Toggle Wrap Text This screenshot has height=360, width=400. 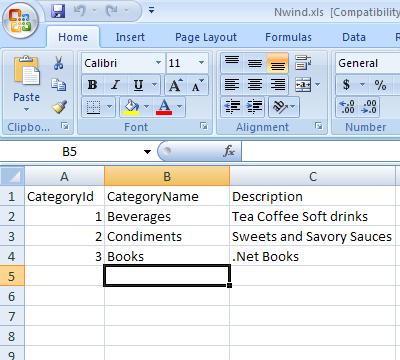(303, 63)
